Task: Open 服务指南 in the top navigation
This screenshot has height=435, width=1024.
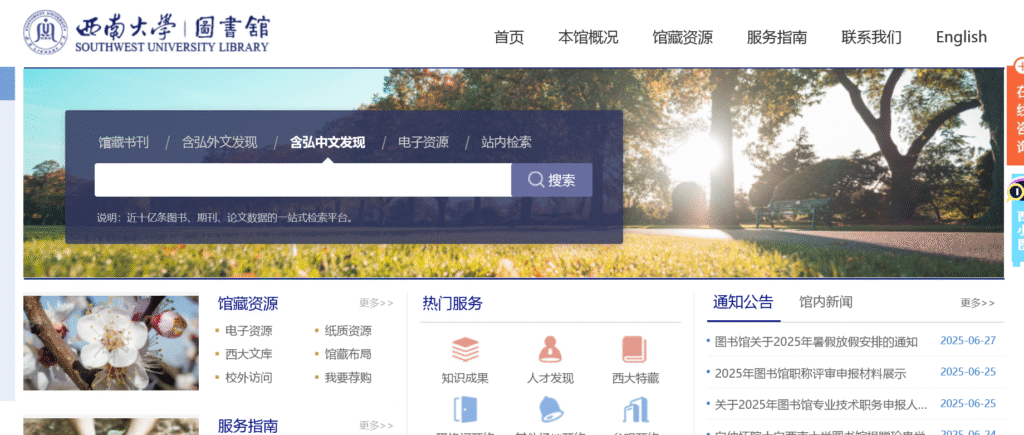Action: pos(776,37)
